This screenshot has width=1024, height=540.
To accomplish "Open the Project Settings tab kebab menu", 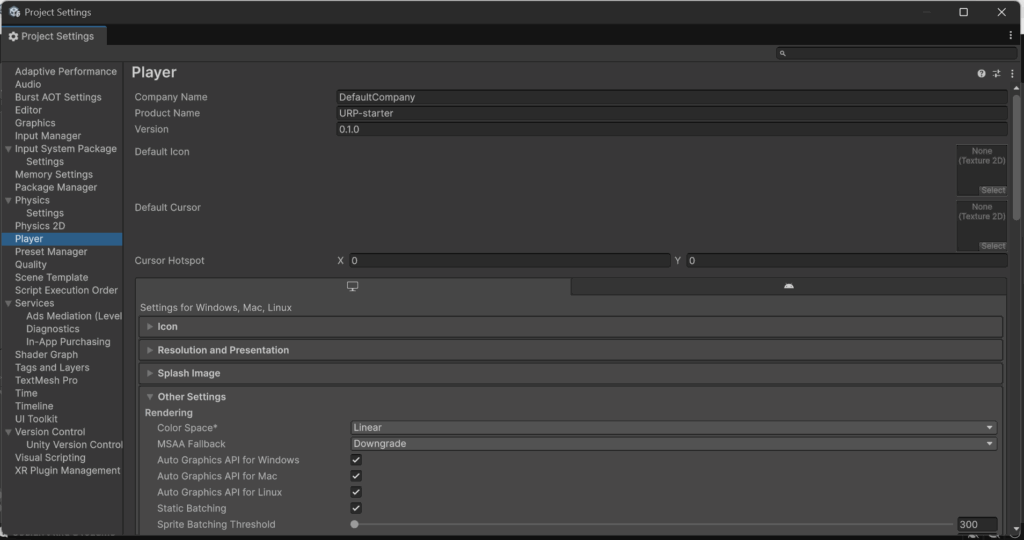I will (1011, 36).
